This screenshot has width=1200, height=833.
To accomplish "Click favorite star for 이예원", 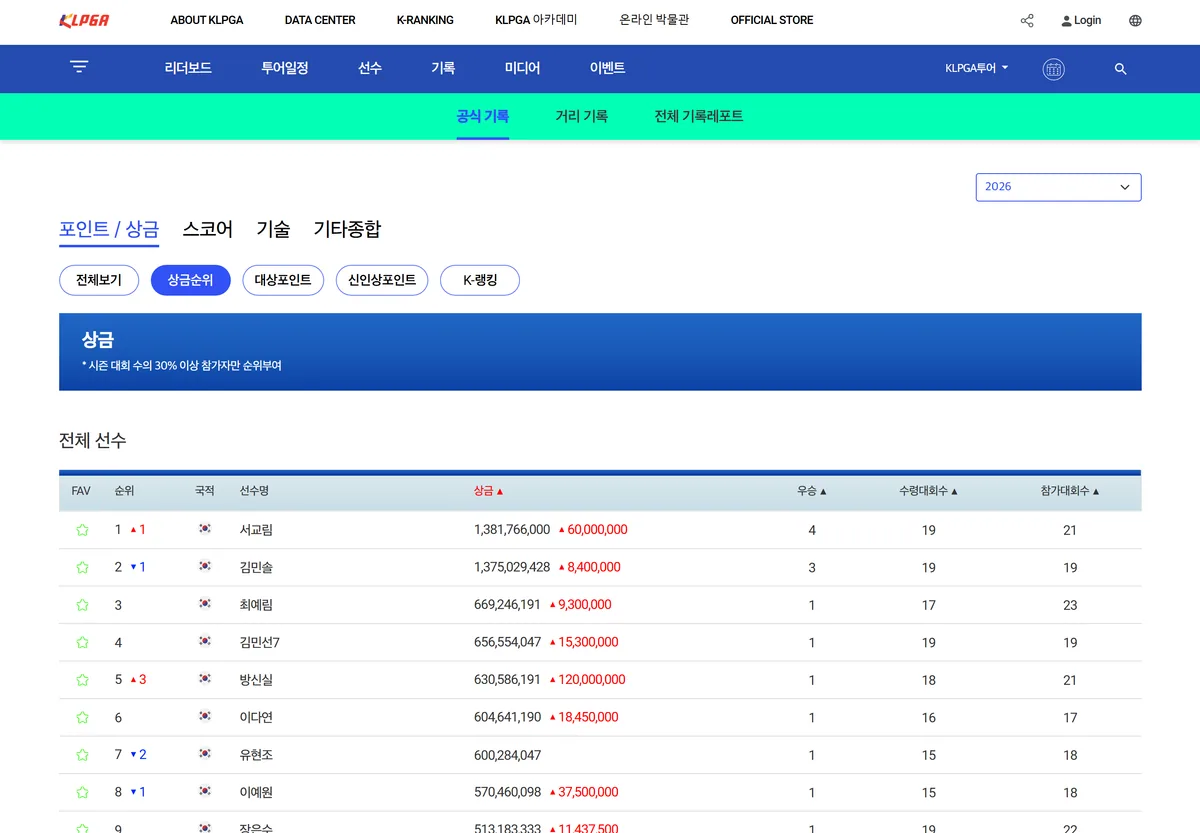I will [x=82, y=792].
